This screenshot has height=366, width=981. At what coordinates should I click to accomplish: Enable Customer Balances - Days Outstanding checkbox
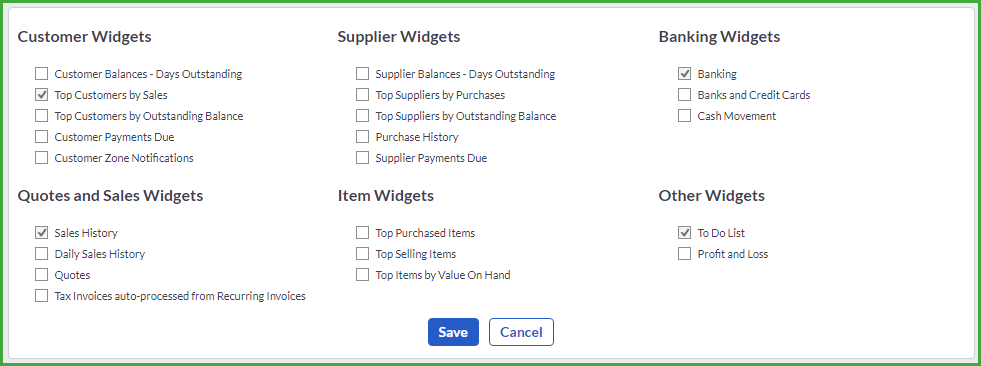coord(41,74)
